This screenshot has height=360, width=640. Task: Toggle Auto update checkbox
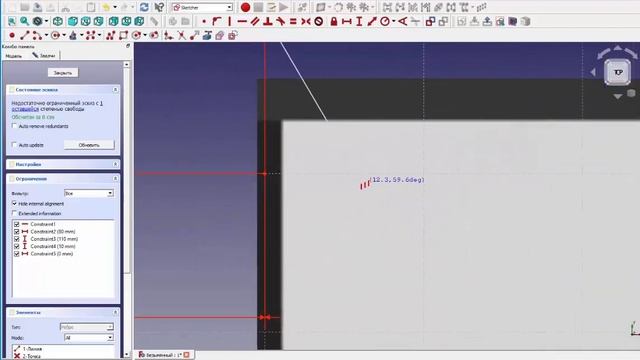pos(14,145)
